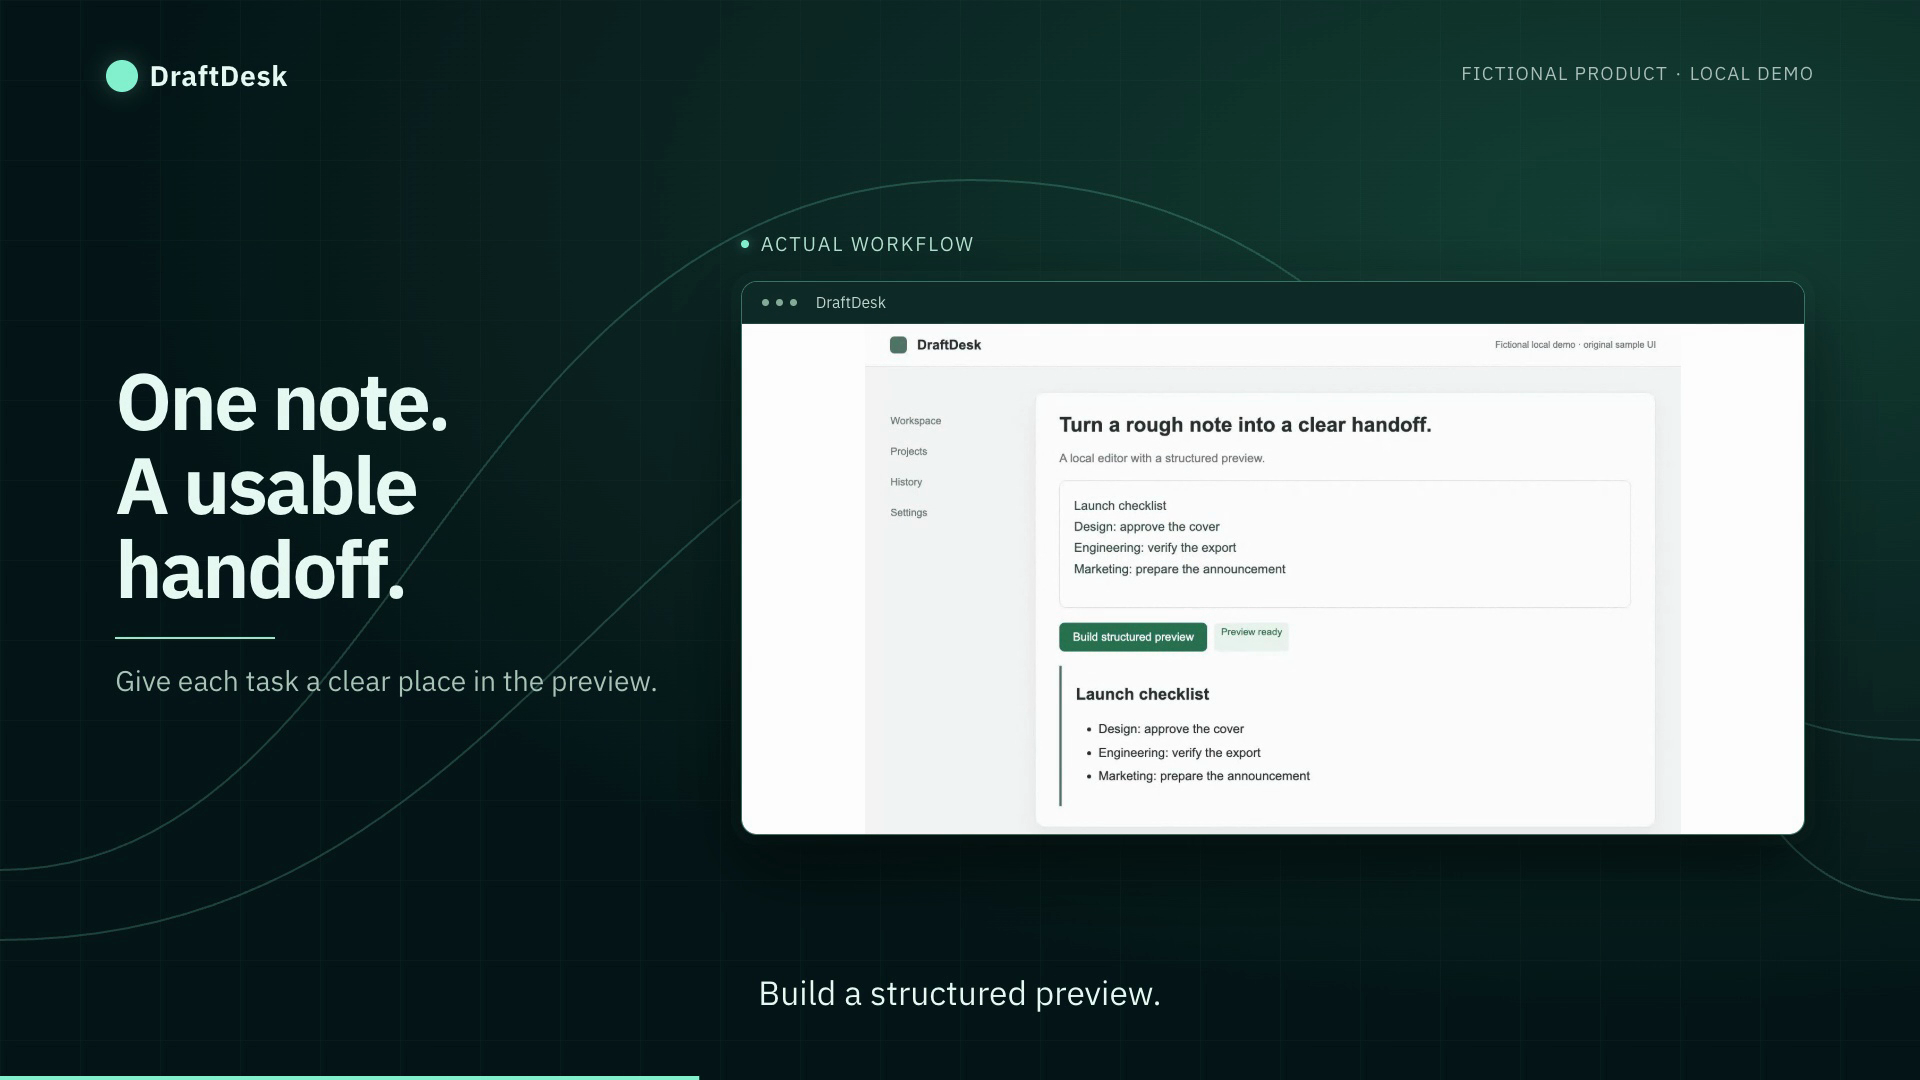
Task: Click inside the Launch checklist note editor
Action: click(x=1344, y=544)
